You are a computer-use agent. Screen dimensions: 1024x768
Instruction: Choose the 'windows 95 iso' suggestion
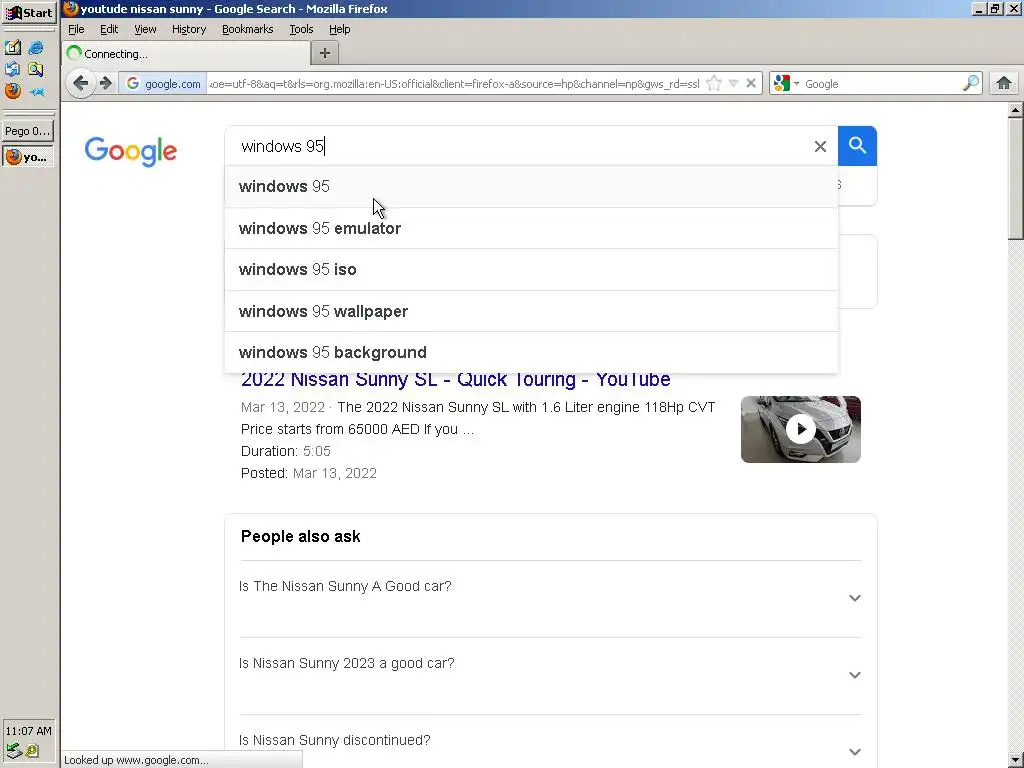531,270
